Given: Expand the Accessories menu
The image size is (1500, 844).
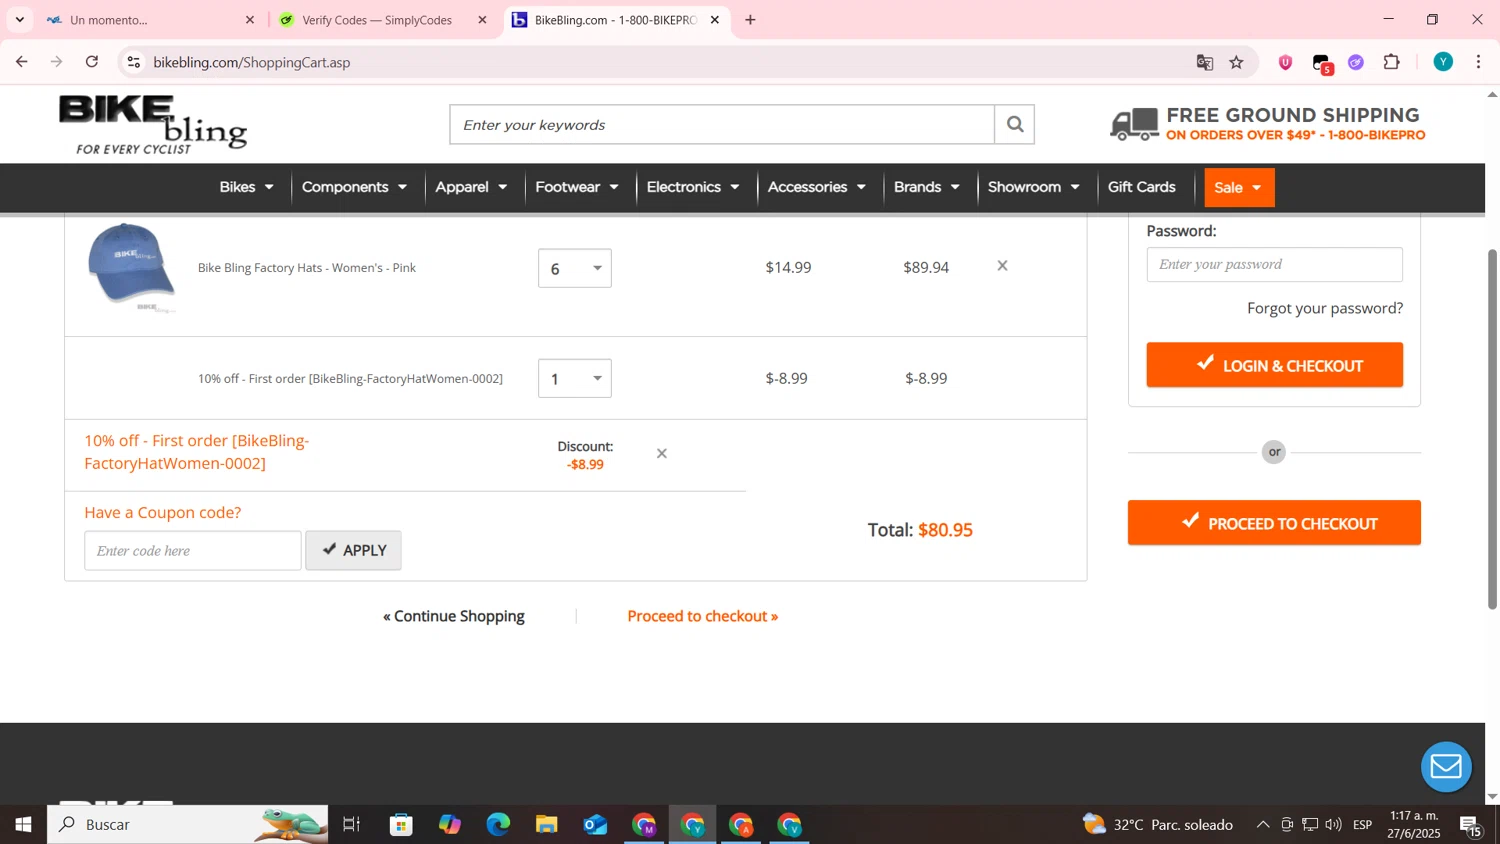Looking at the screenshot, I should pyautogui.click(x=817, y=187).
